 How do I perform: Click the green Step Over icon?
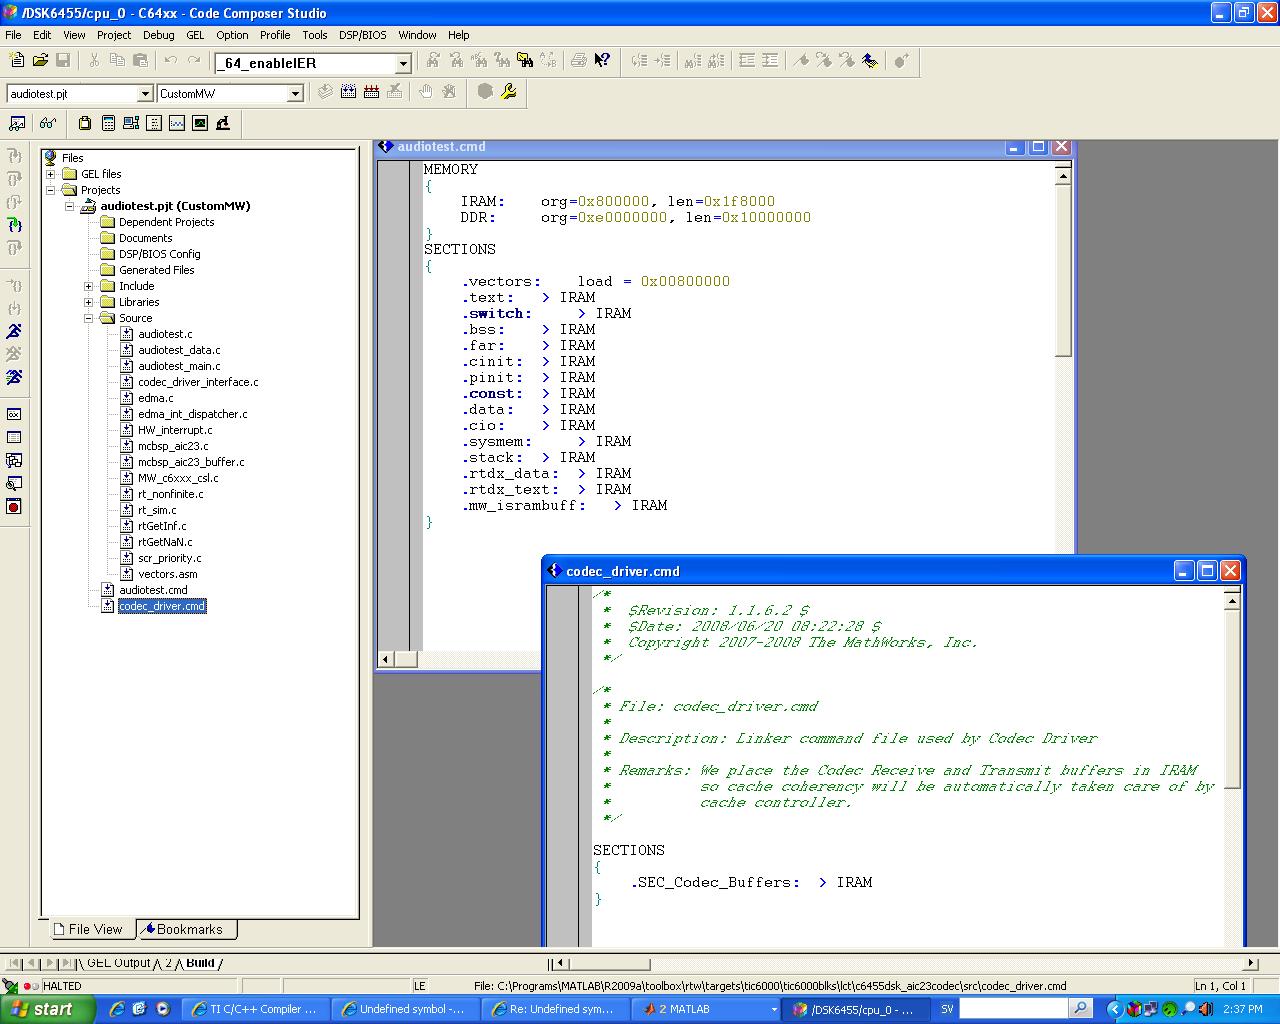tap(14, 225)
